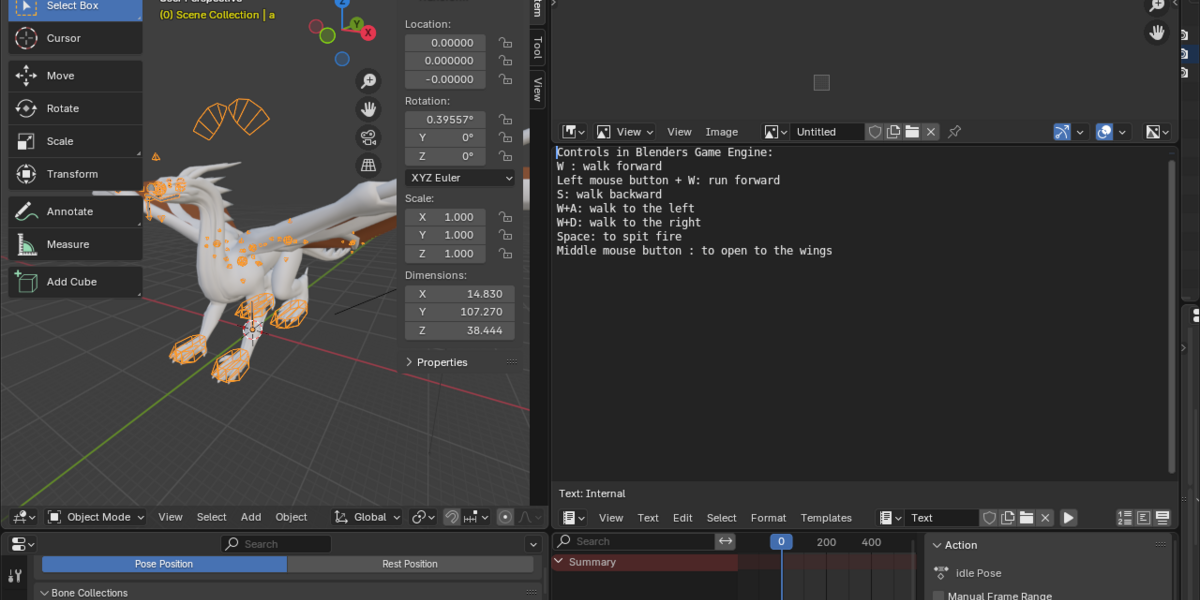The image size is (1200, 600).
Task: Select the Transform tool
Action: tap(75, 174)
